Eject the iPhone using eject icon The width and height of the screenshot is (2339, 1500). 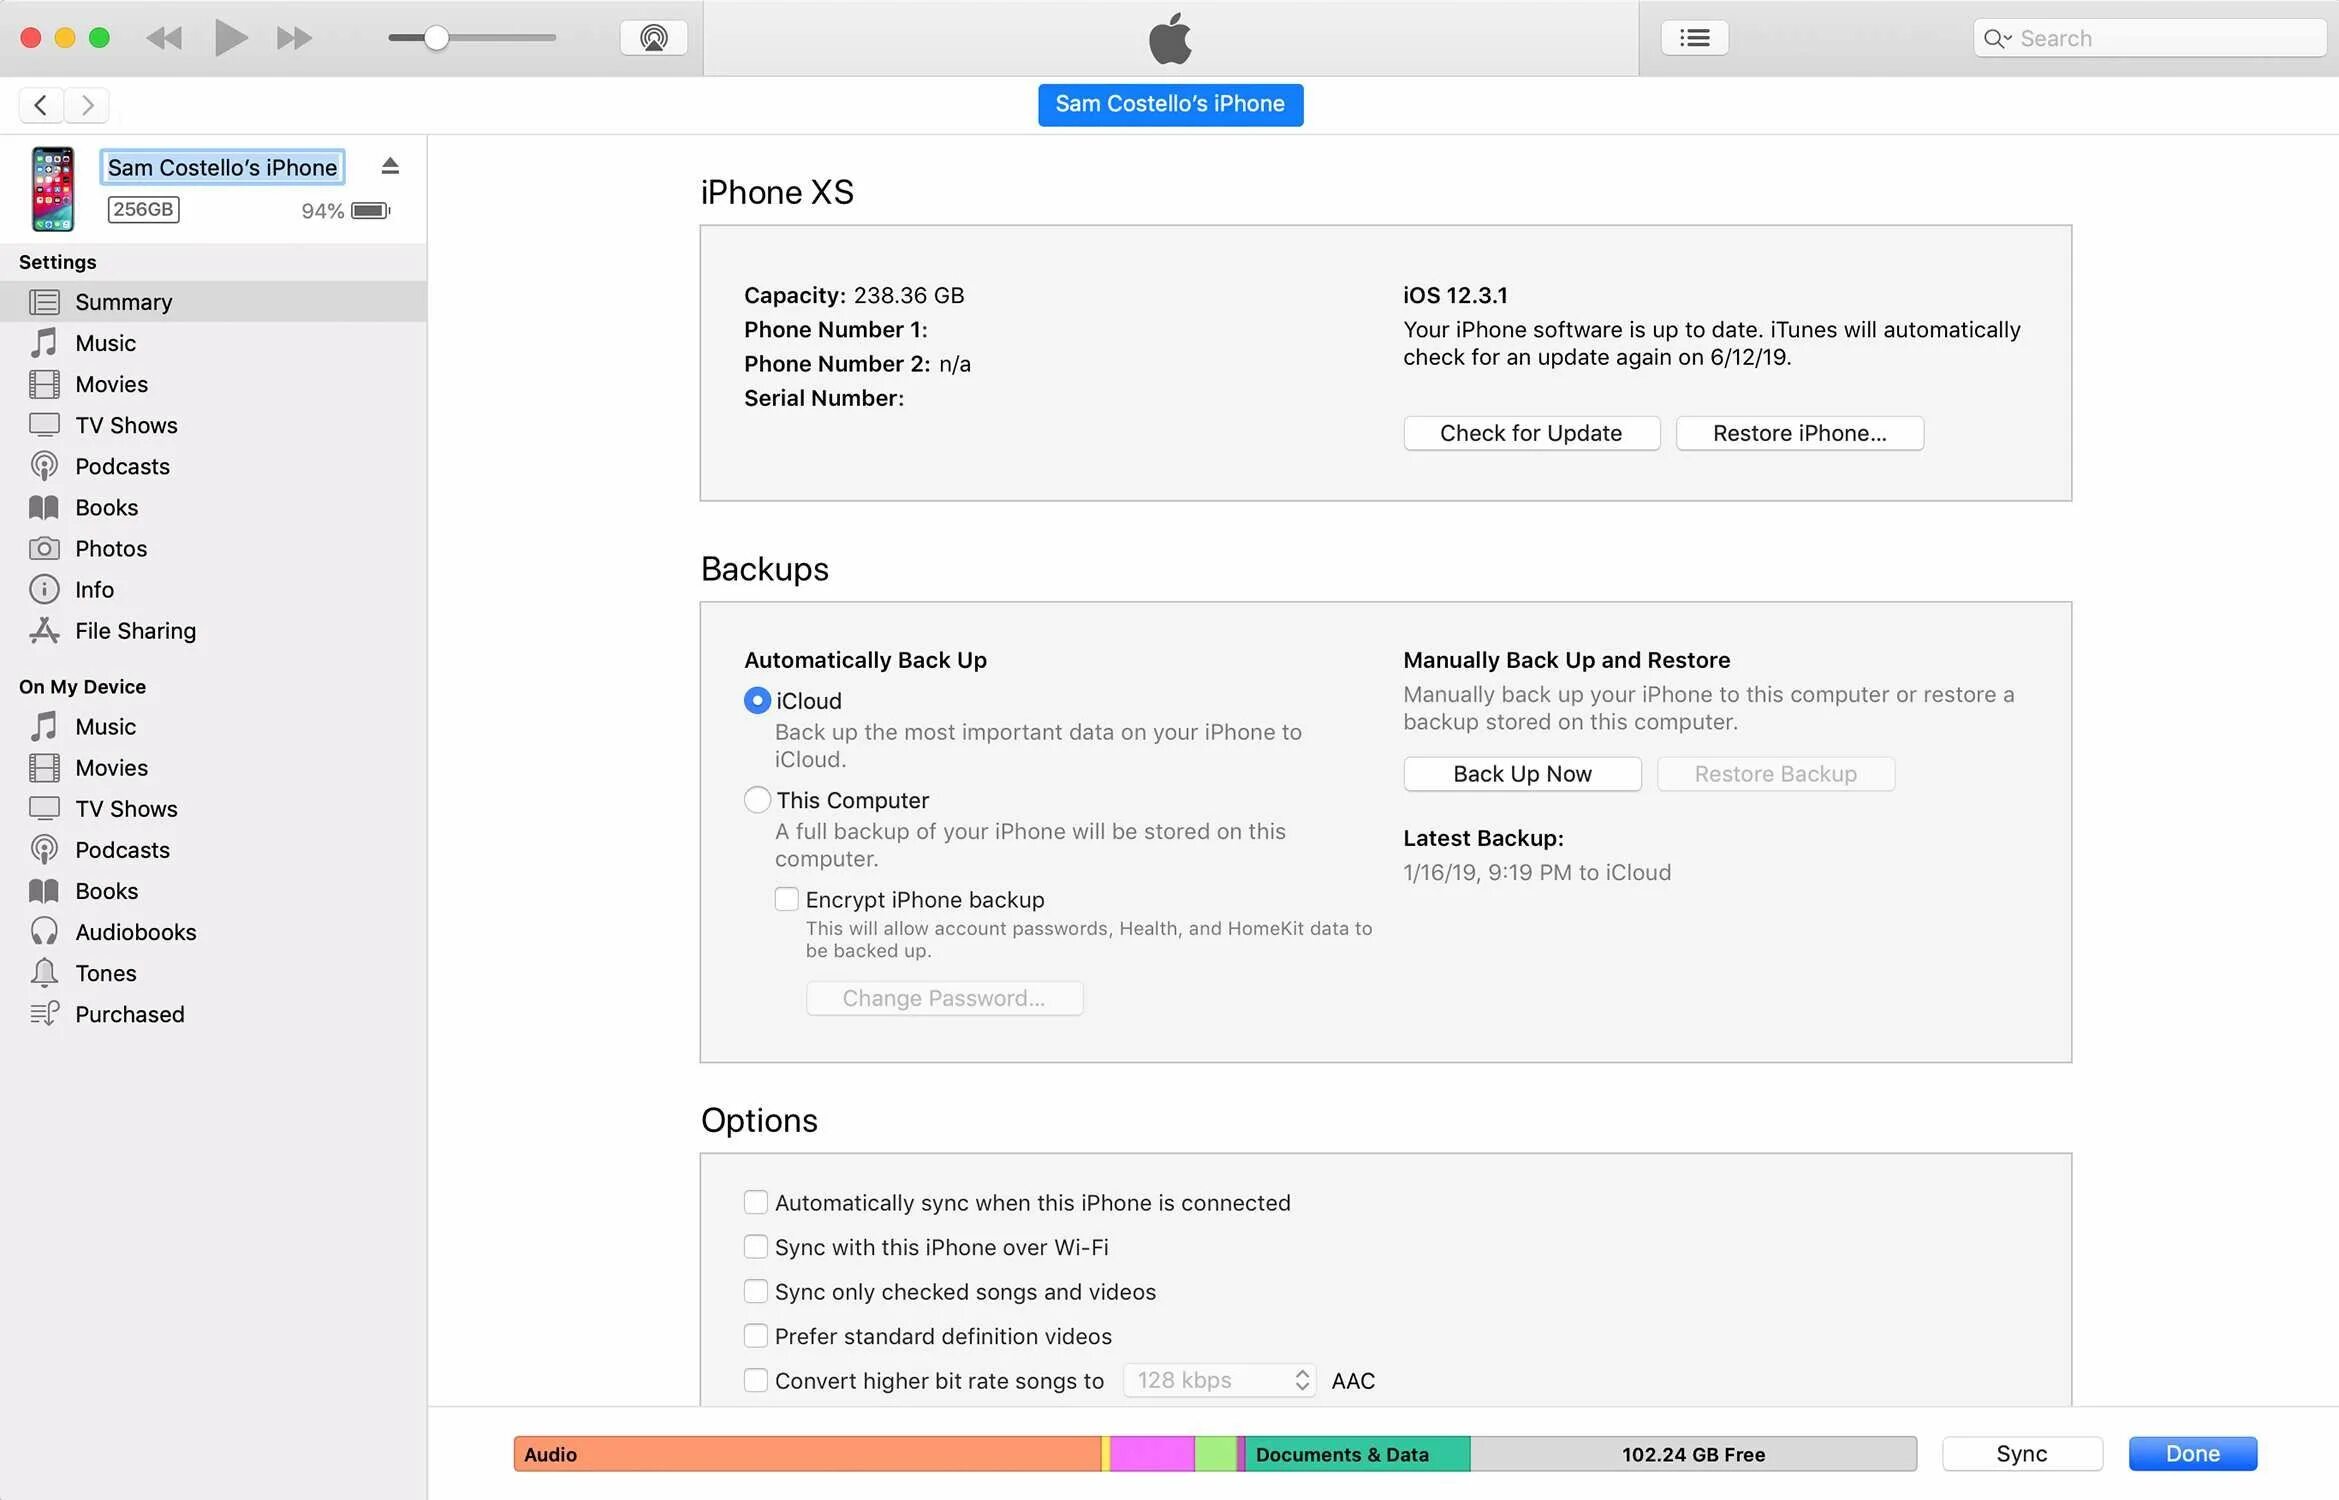pyautogui.click(x=390, y=166)
